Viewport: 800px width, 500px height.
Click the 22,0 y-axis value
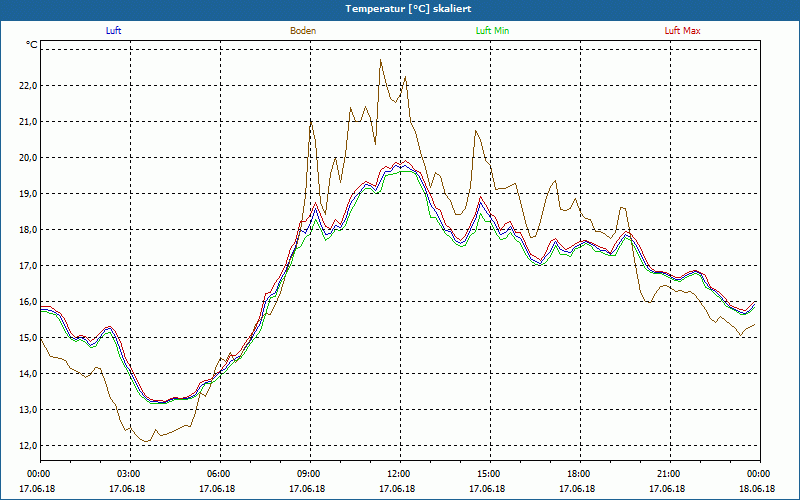[28, 86]
